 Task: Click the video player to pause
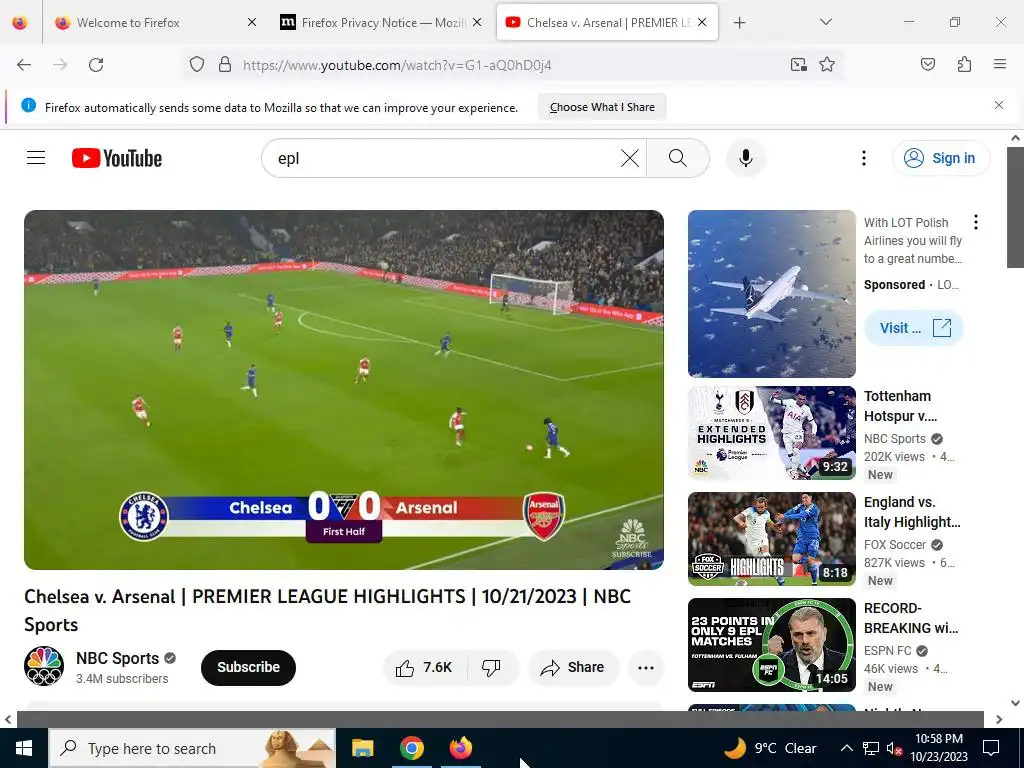coord(344,390)
